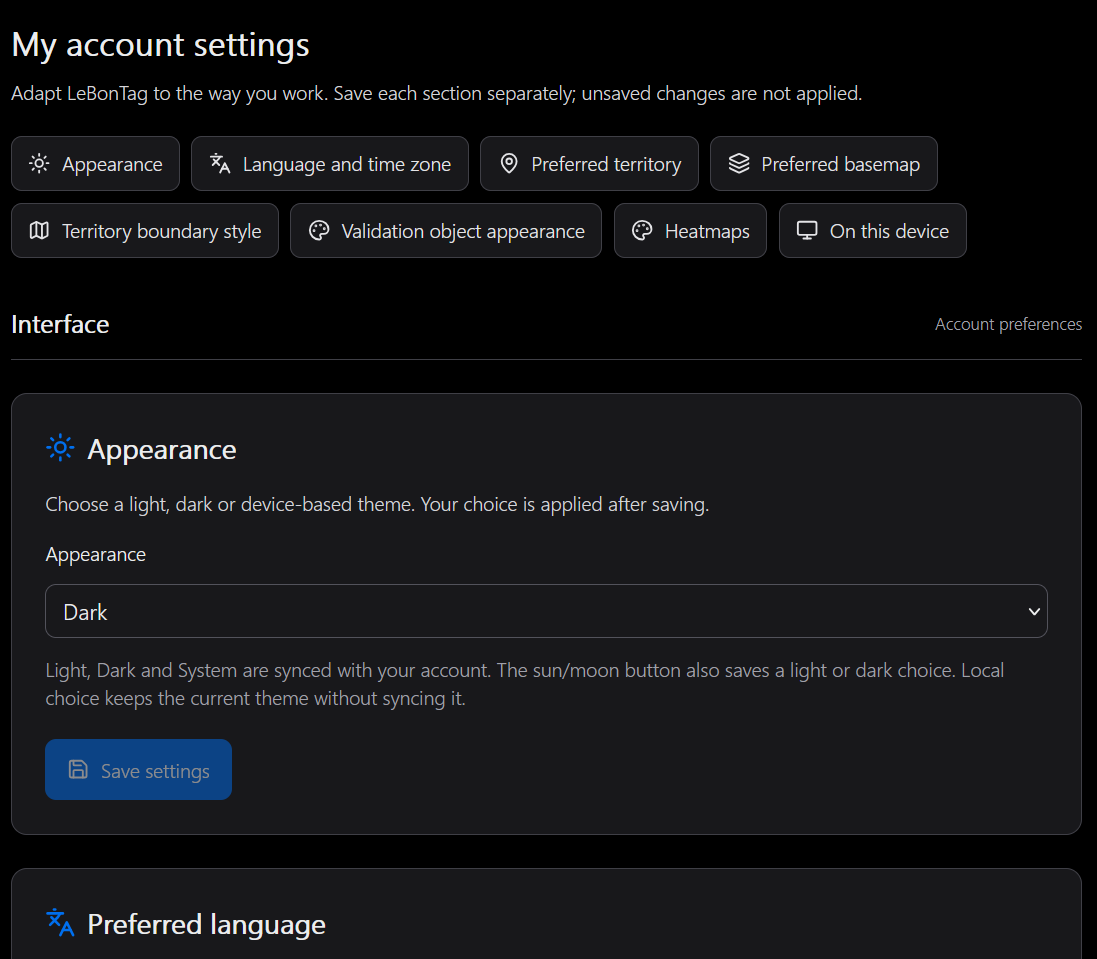Click the monitor icon for On this device
This screenshot has height=959, width=1097.
[807, 231]
